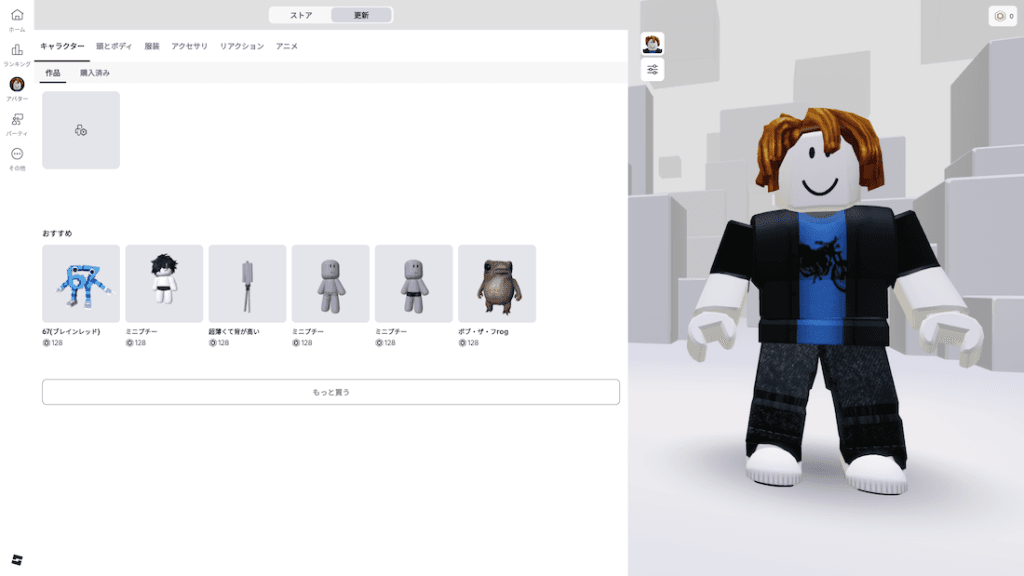
Task: Select the アニメ tab
Action: 287,46
